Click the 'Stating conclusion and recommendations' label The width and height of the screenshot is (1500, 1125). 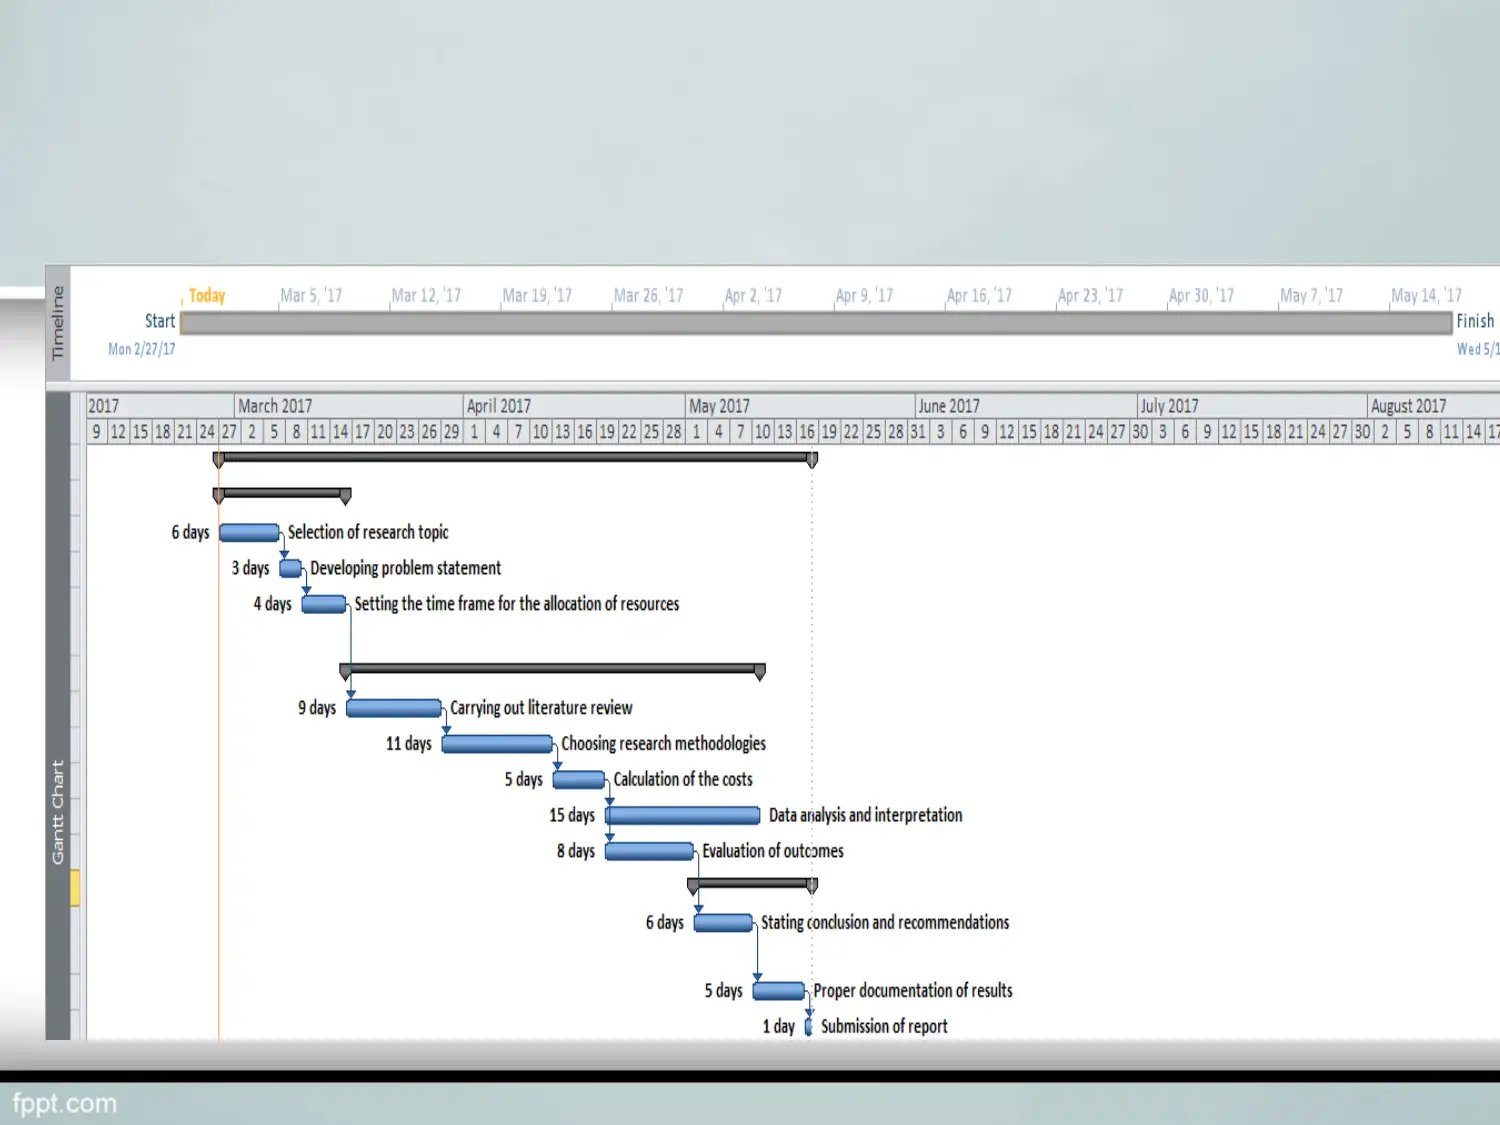coord(885,923)
